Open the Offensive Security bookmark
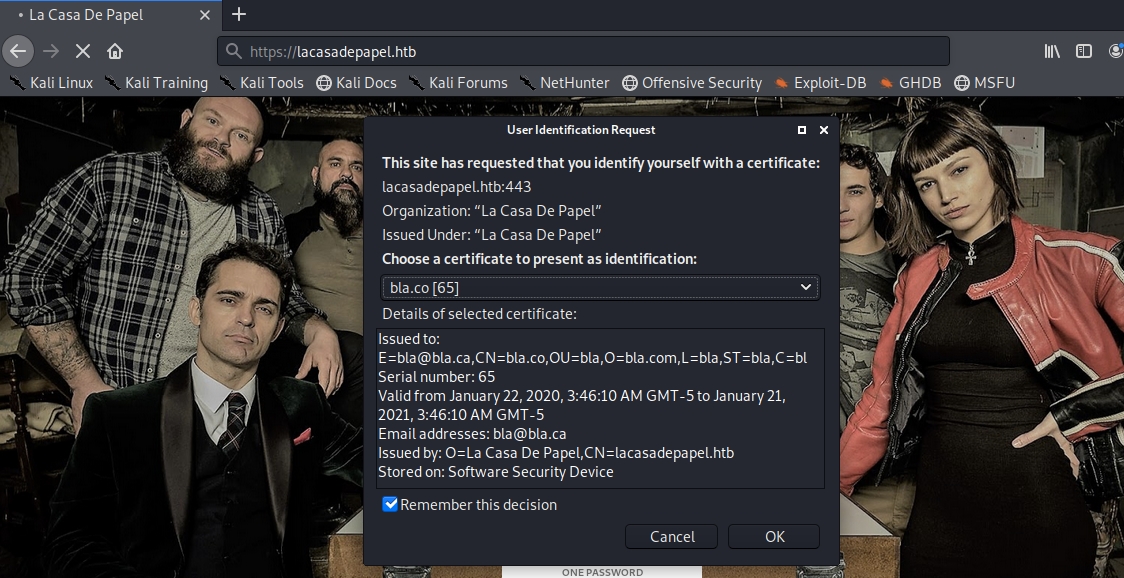The width and height of the screenshot is (1124, 578). (691, 83)
